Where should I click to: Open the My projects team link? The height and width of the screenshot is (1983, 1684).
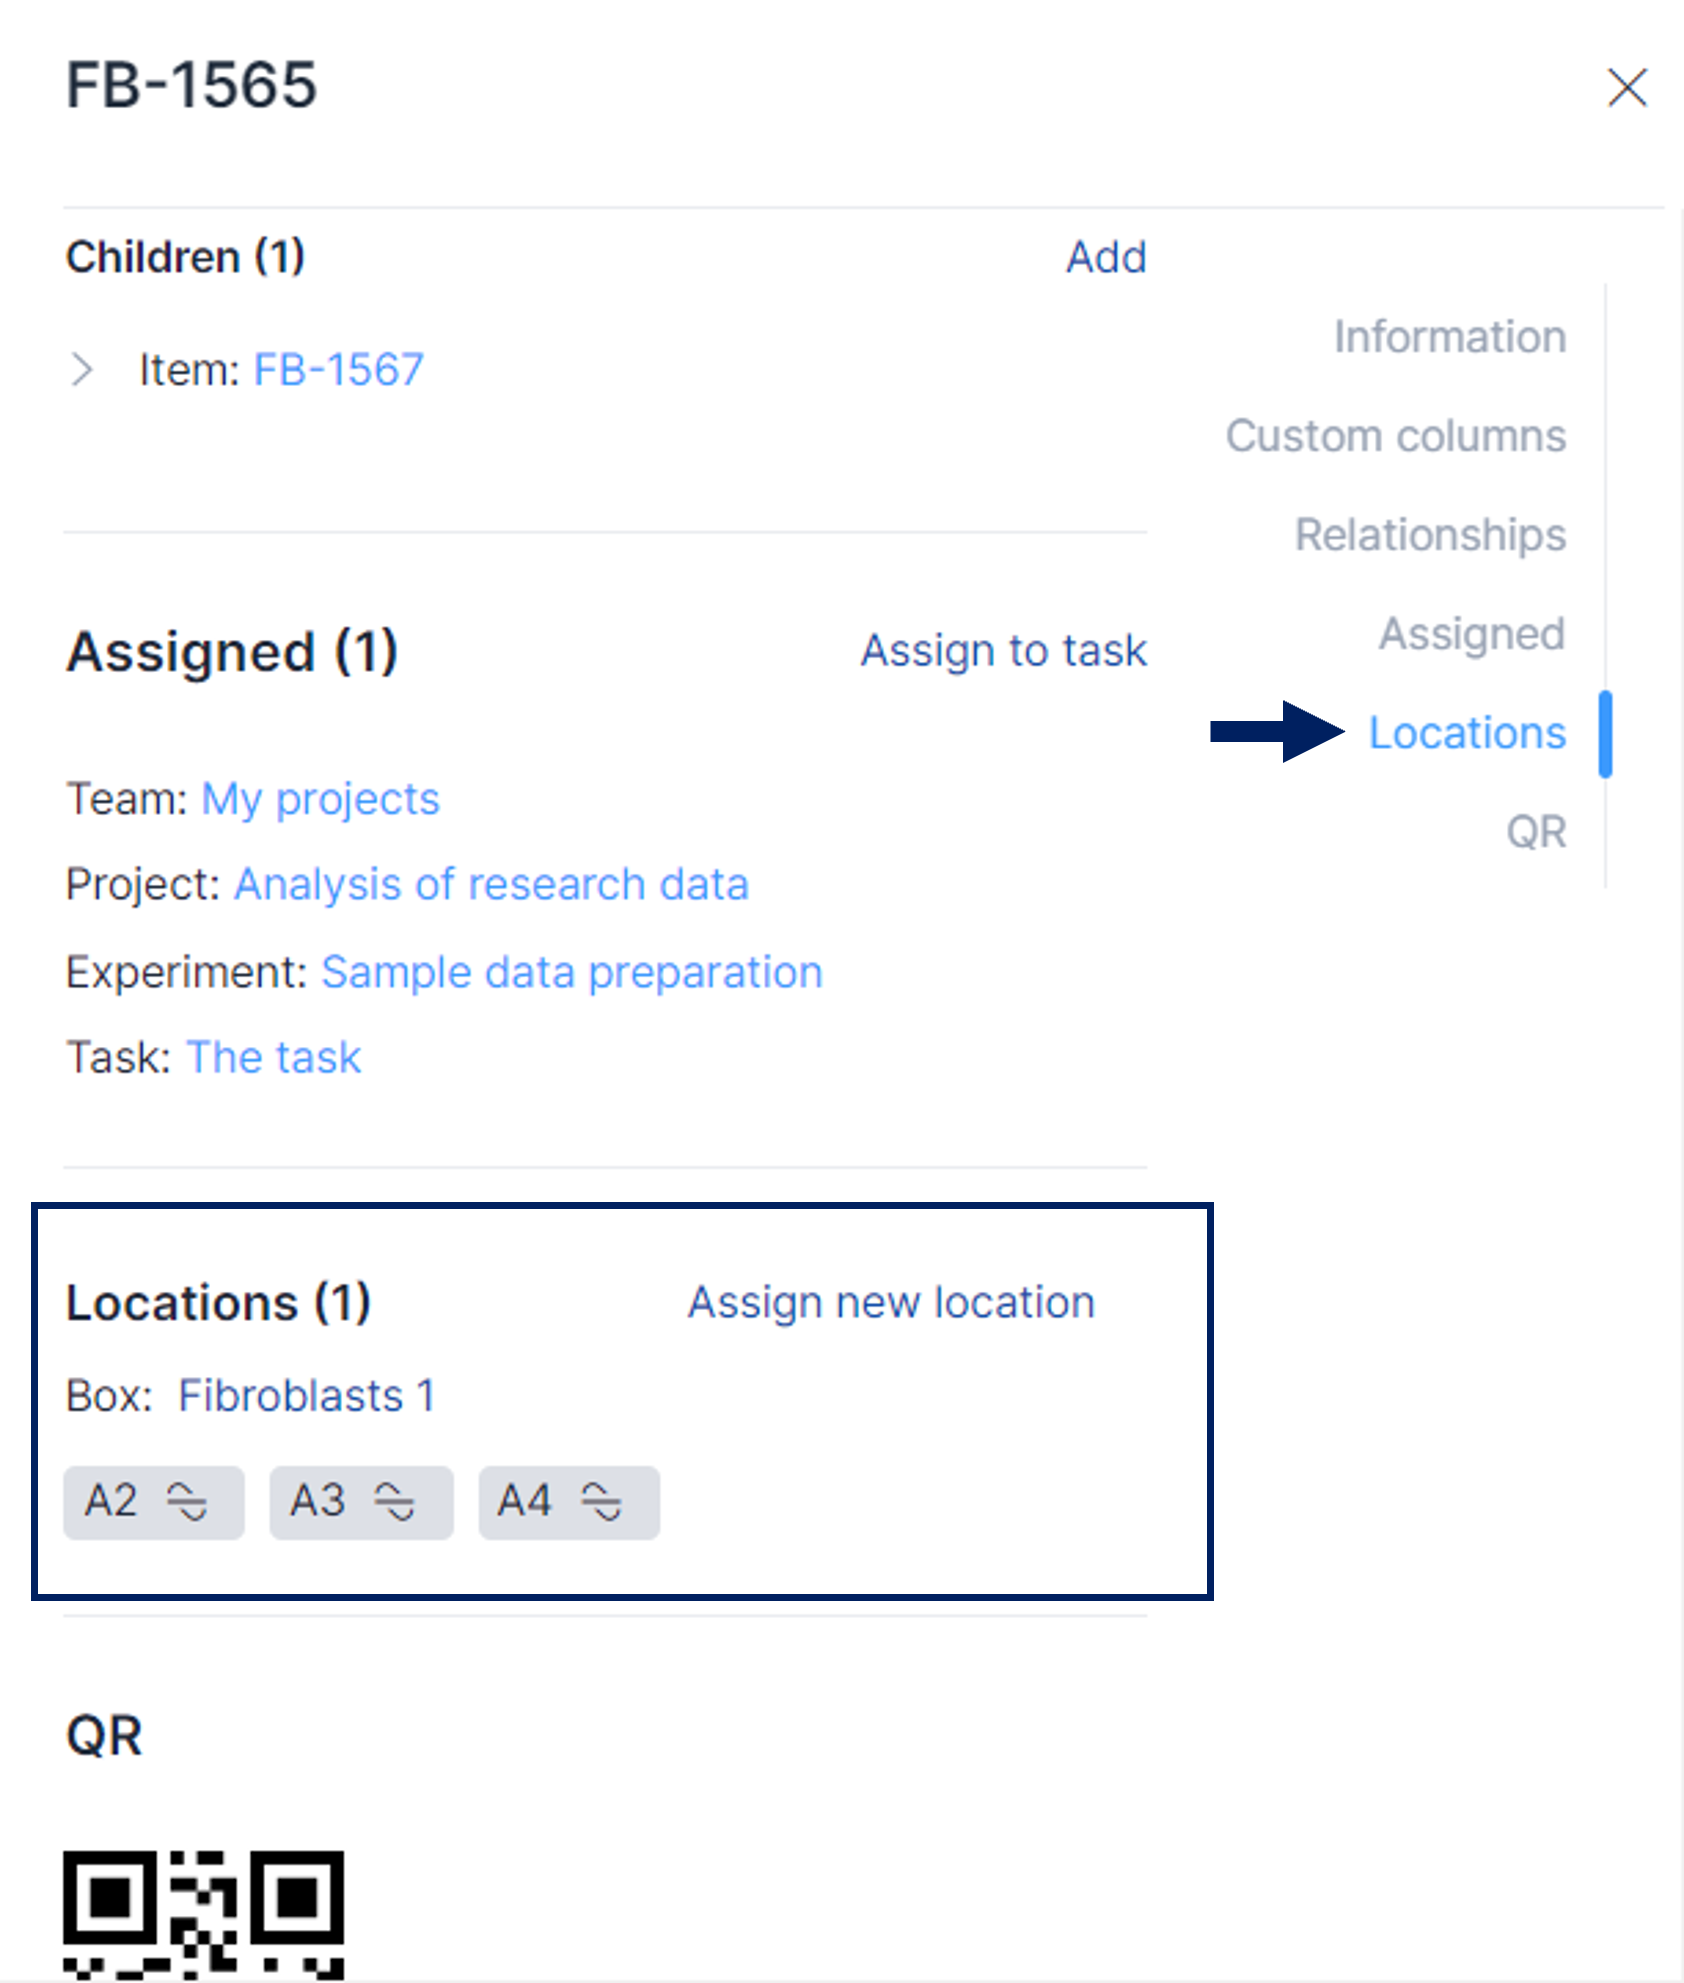click(x=320, y=799)
